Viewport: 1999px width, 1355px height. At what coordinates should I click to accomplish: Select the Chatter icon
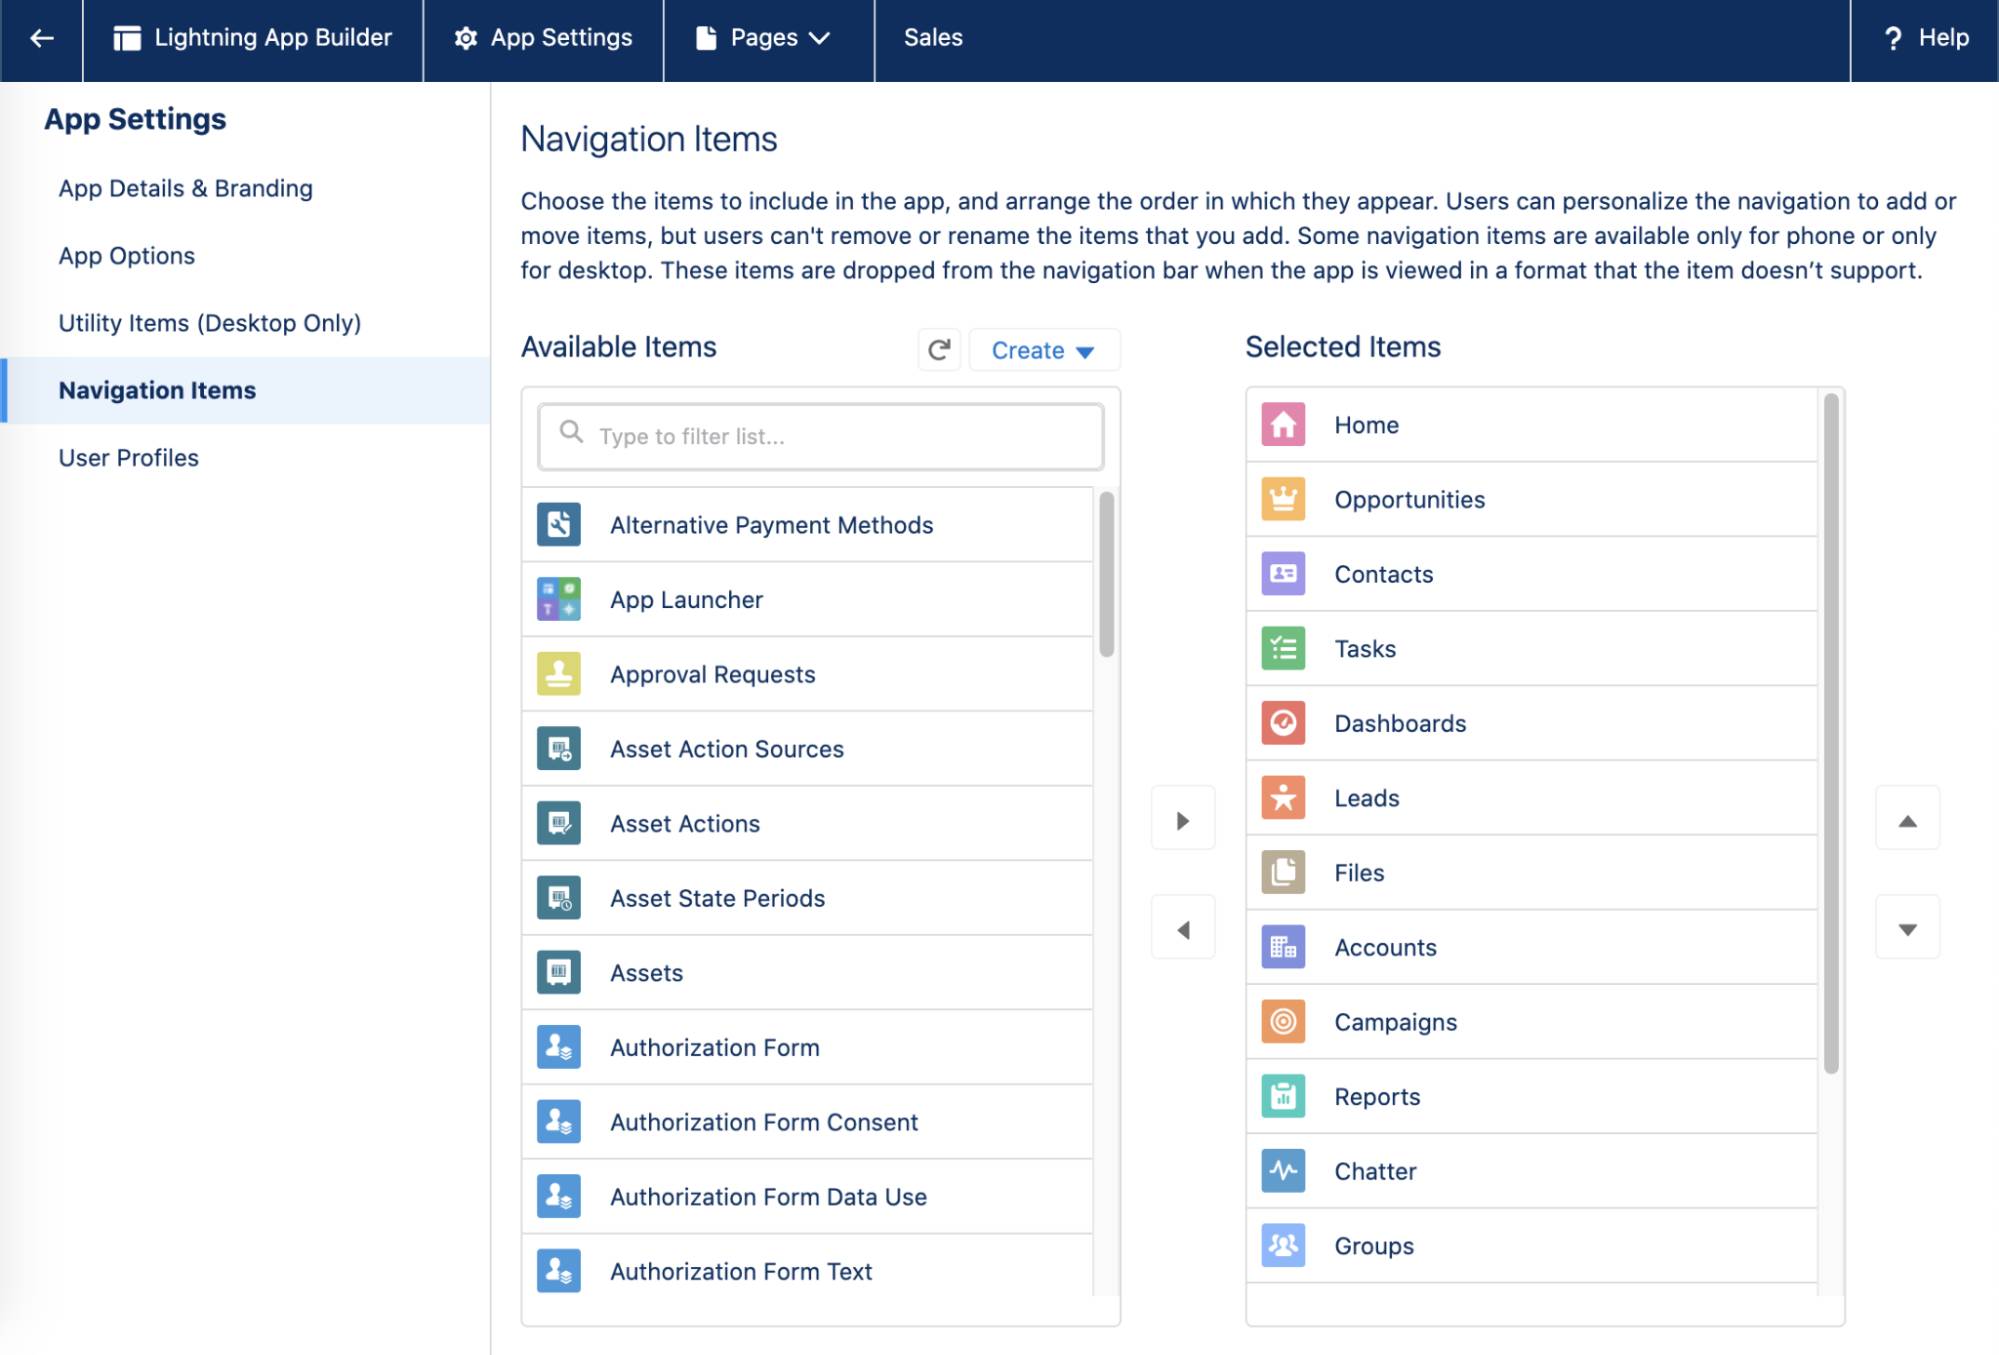(x=1283, y=1170)
